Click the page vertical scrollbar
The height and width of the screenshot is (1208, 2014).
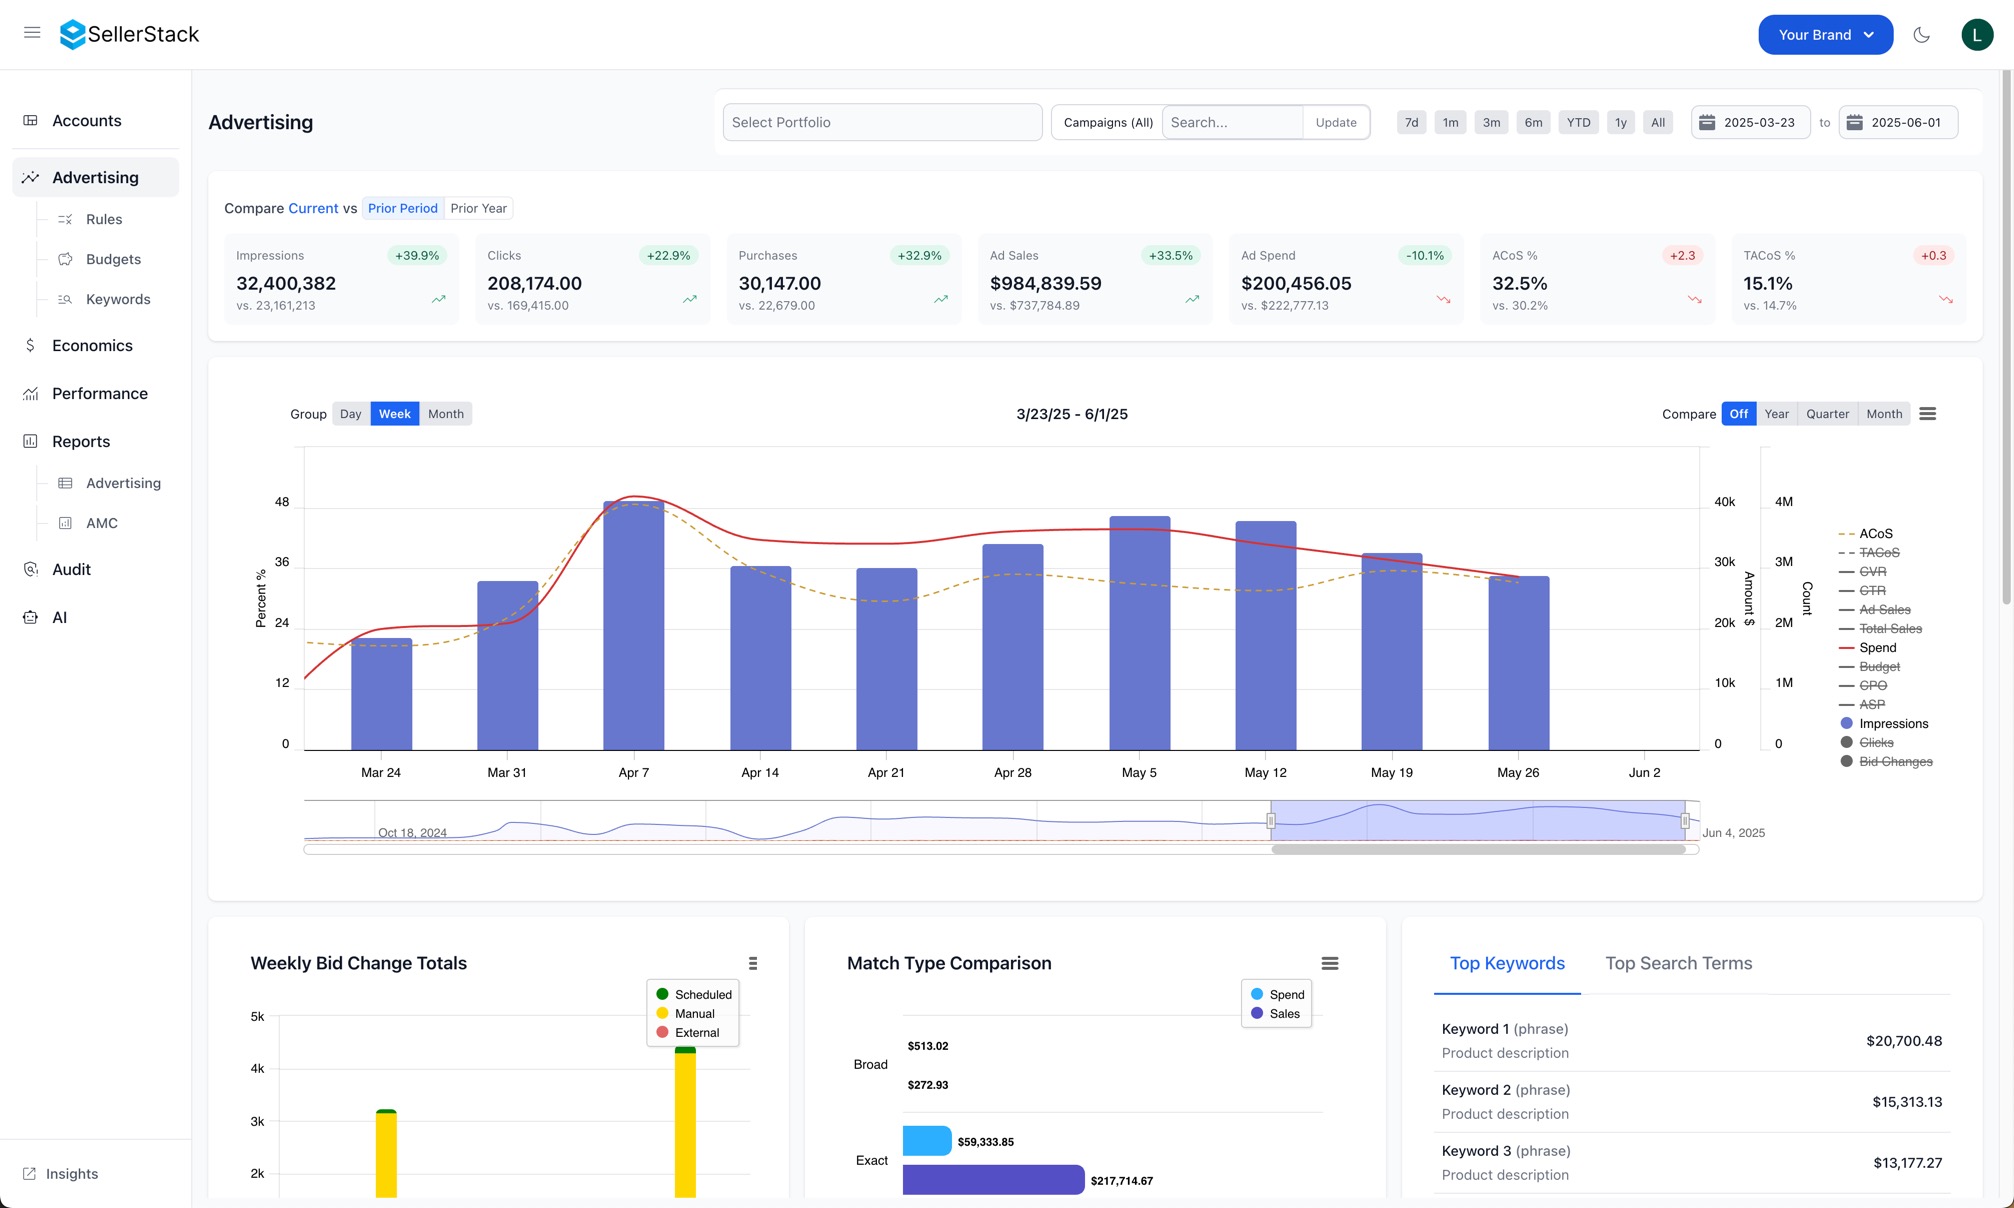[x=2006, y=337]
